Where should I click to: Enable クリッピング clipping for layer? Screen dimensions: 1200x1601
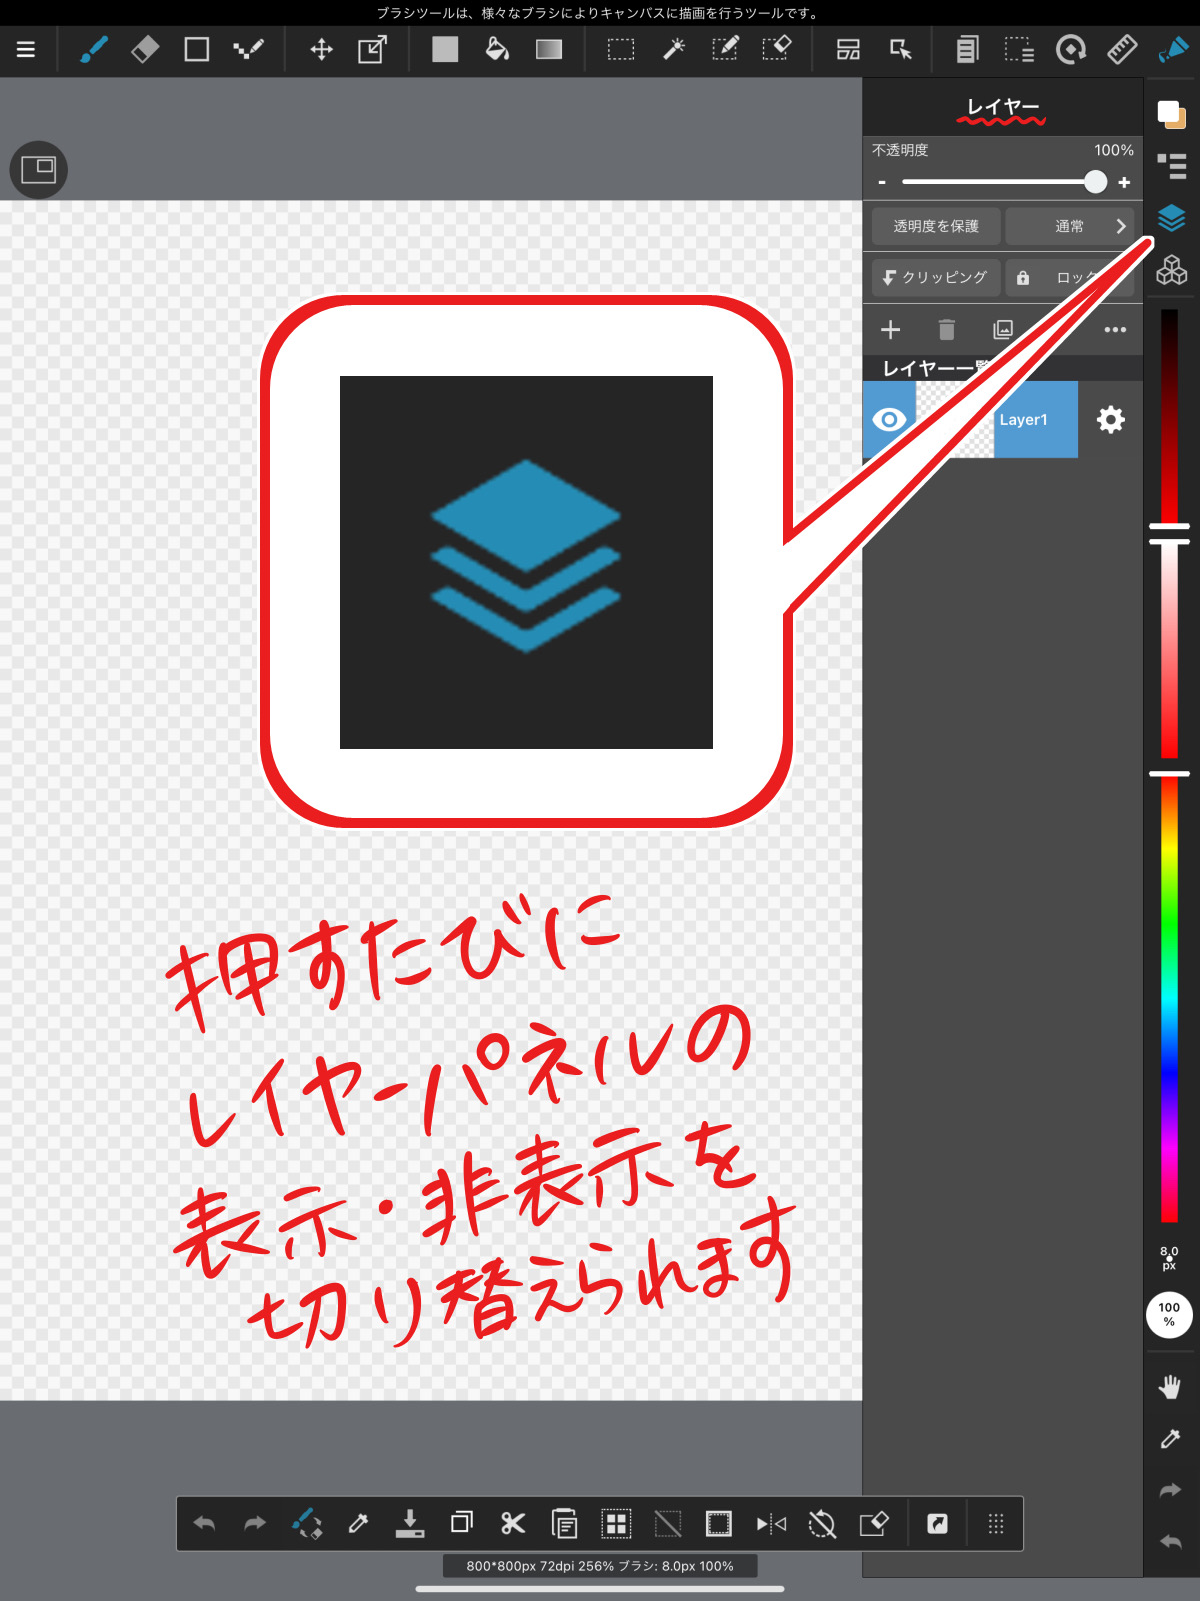pos(935,277)
